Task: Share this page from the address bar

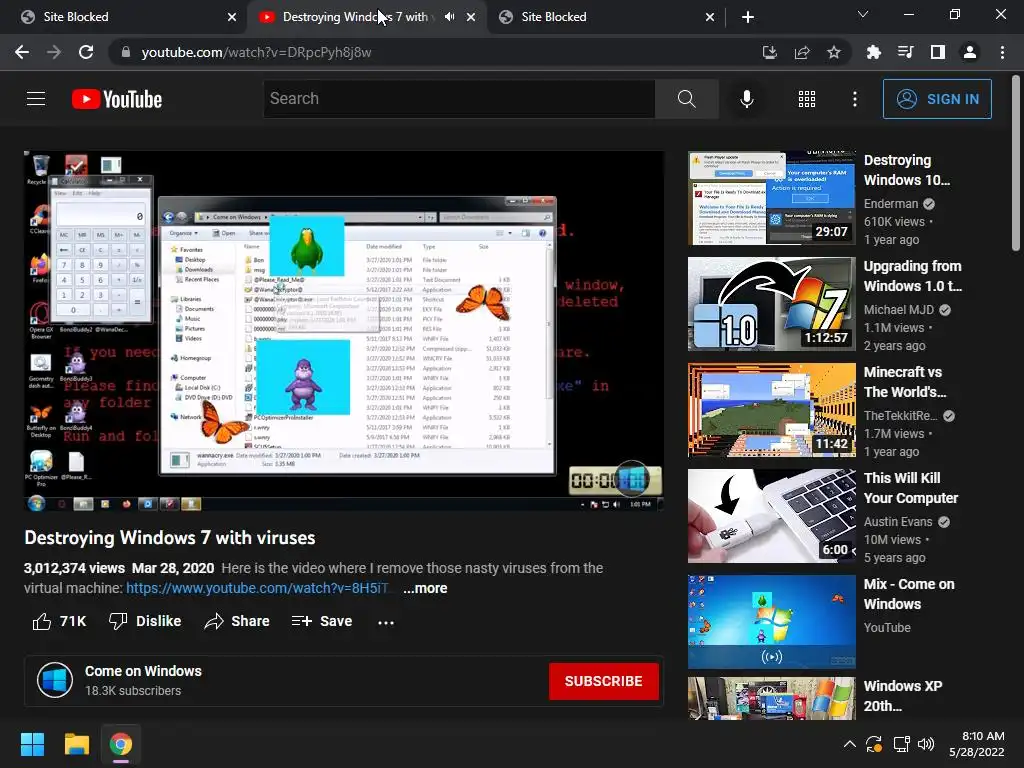Action: coord(802,52)
